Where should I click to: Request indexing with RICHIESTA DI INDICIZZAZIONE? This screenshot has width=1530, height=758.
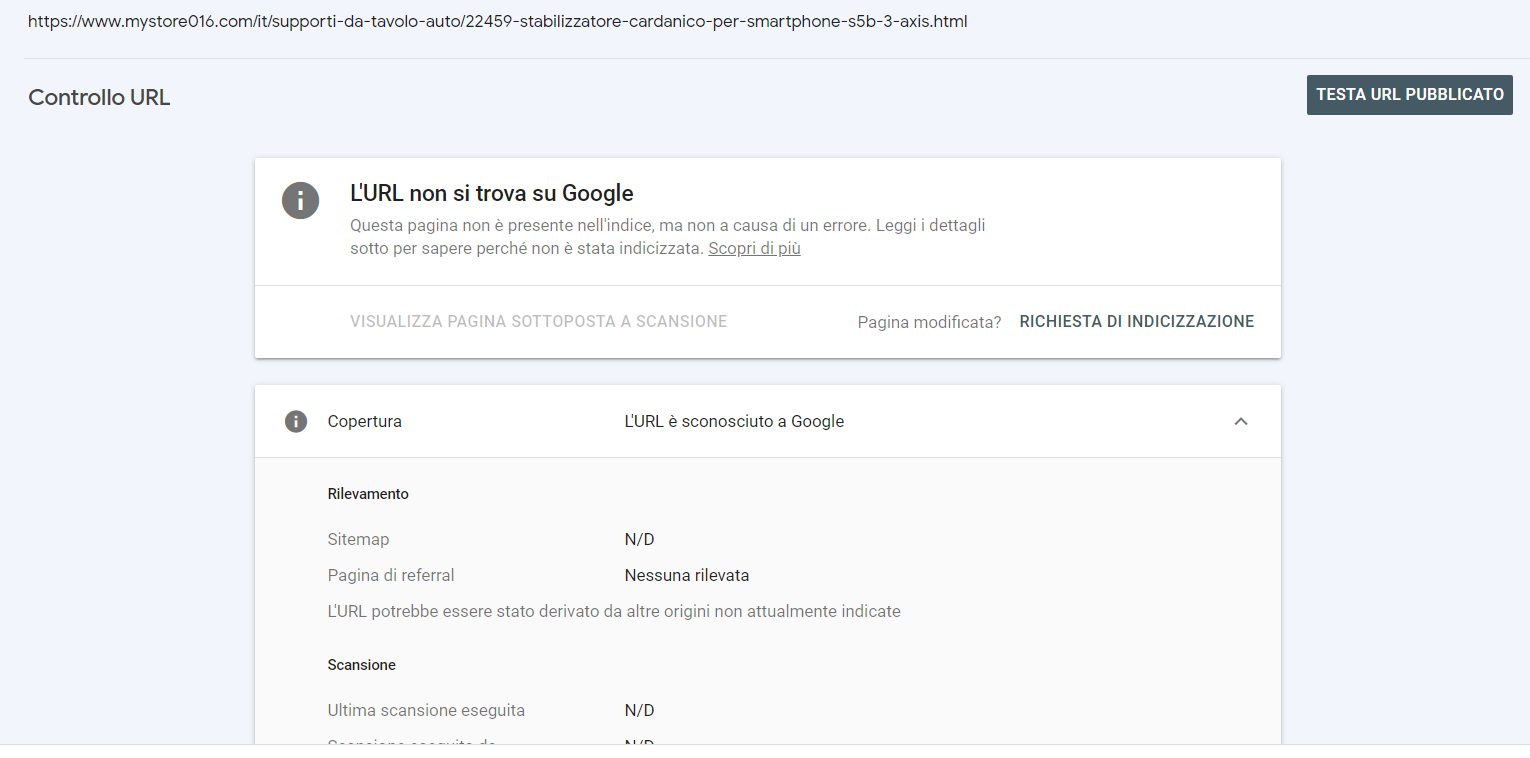coord(1136,322)
